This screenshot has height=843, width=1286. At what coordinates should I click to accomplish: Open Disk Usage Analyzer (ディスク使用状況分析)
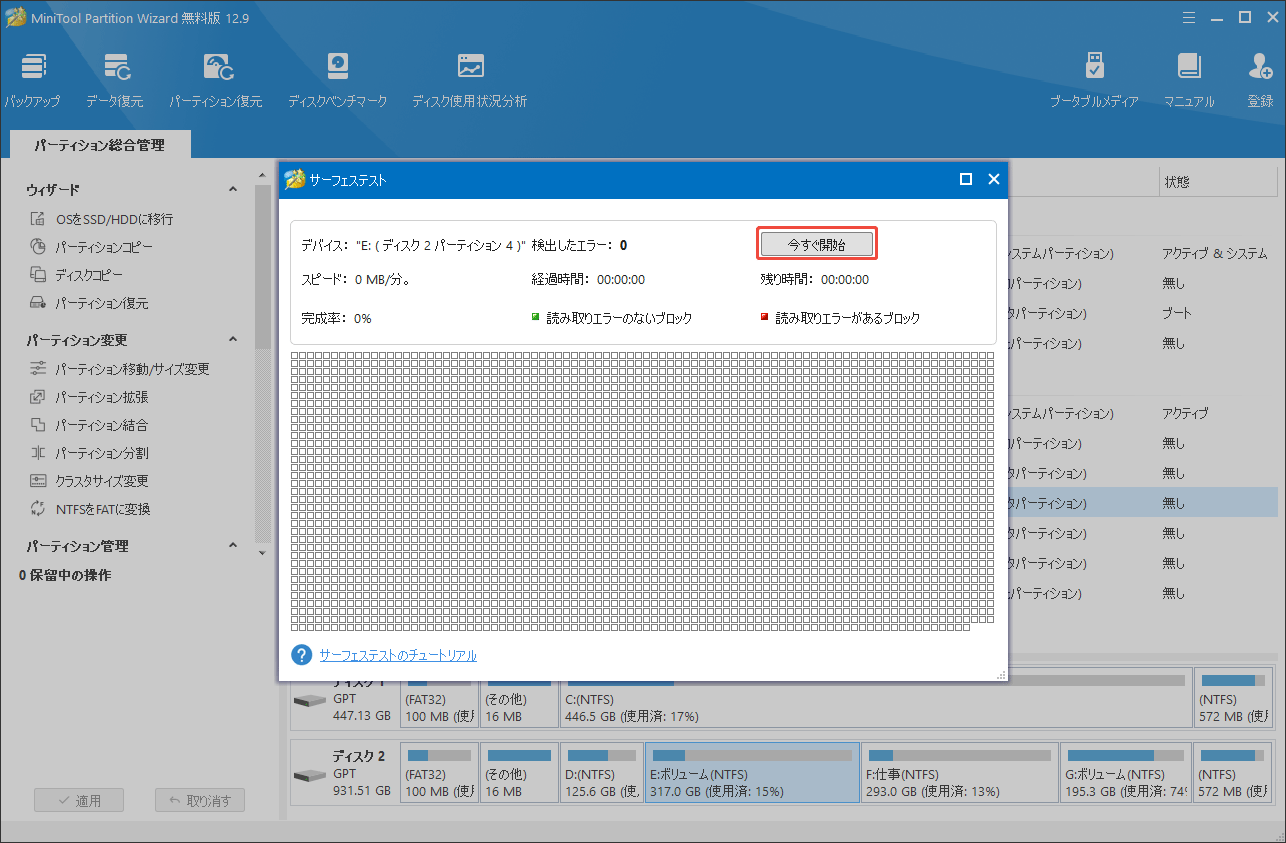coord(470,68)
